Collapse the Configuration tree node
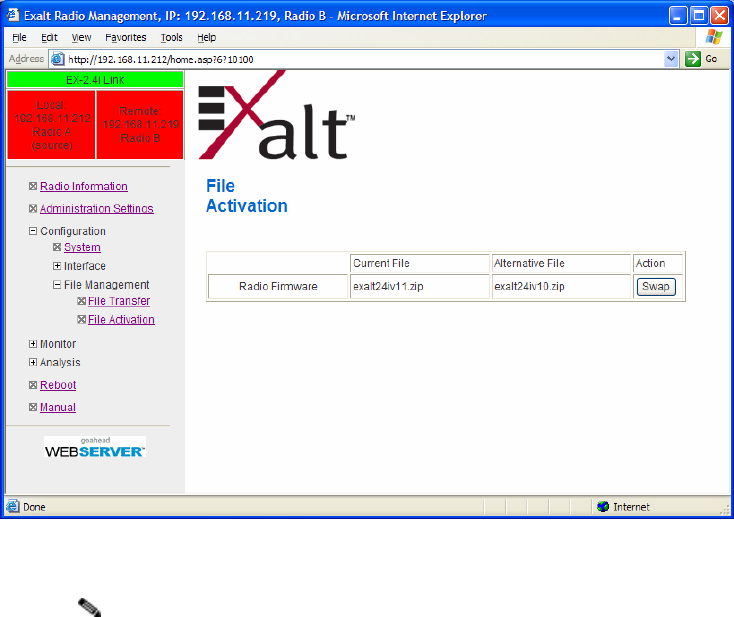 tap(33, 231)
